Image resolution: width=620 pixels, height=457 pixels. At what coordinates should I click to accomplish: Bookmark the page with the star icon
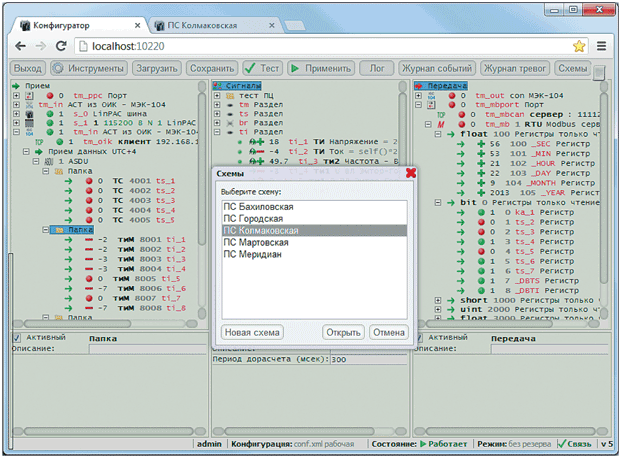(x=579, y=46)
